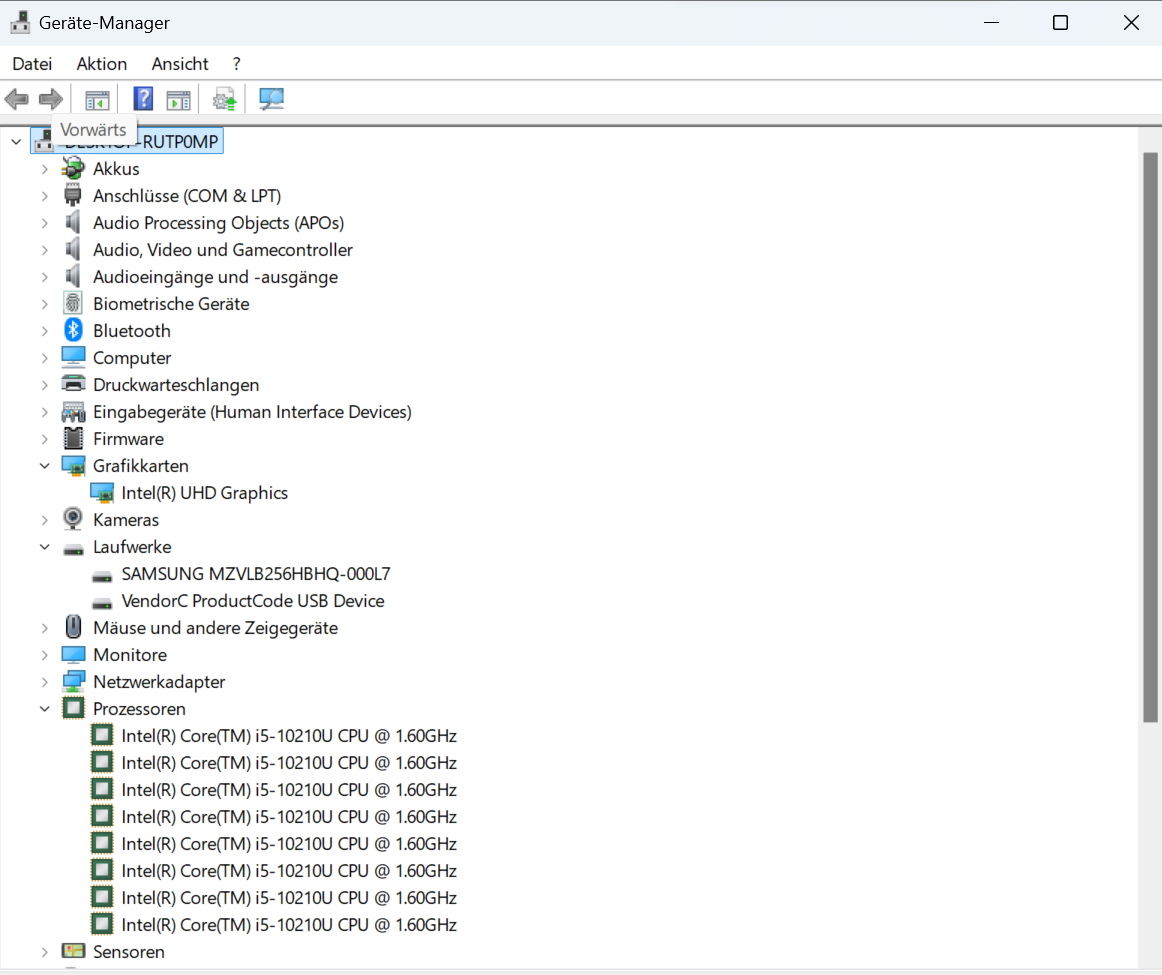Select VendorC ProductCode USB Device
The width and height of the screenshot is (1162, 975).
(x=253, y=601)
